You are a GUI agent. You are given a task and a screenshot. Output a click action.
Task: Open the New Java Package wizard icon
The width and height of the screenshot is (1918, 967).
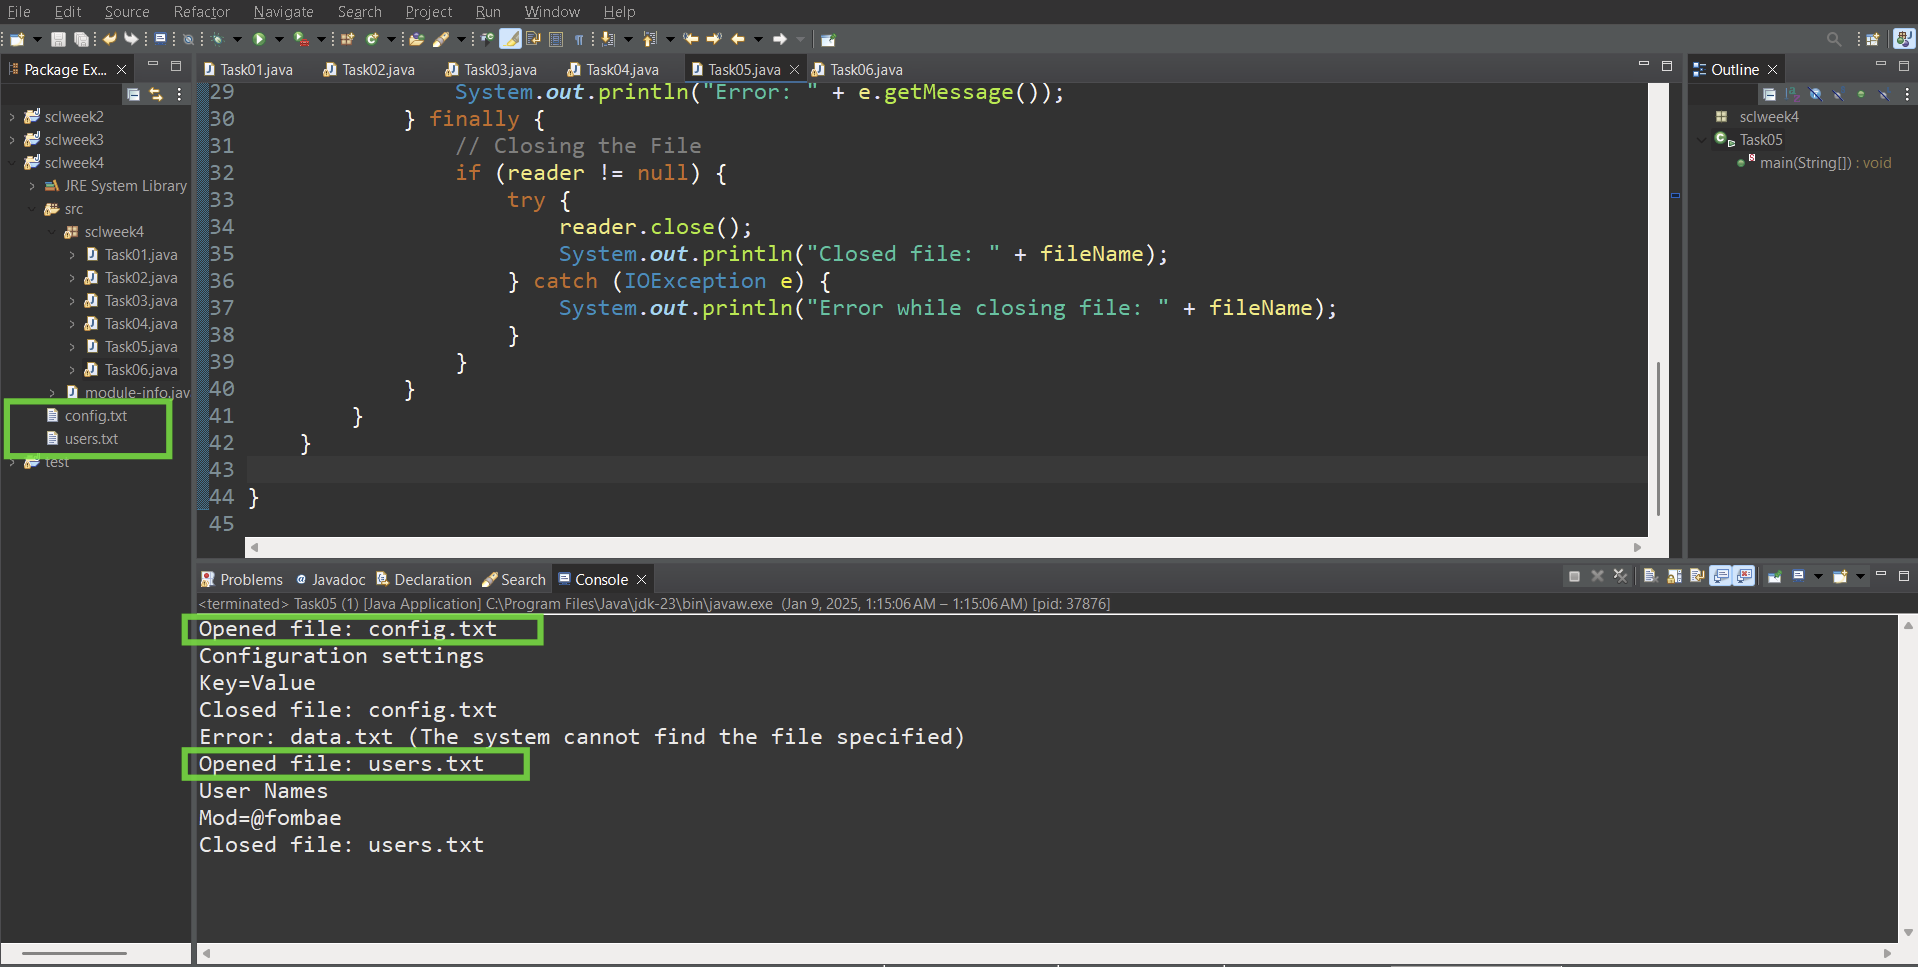347,39
